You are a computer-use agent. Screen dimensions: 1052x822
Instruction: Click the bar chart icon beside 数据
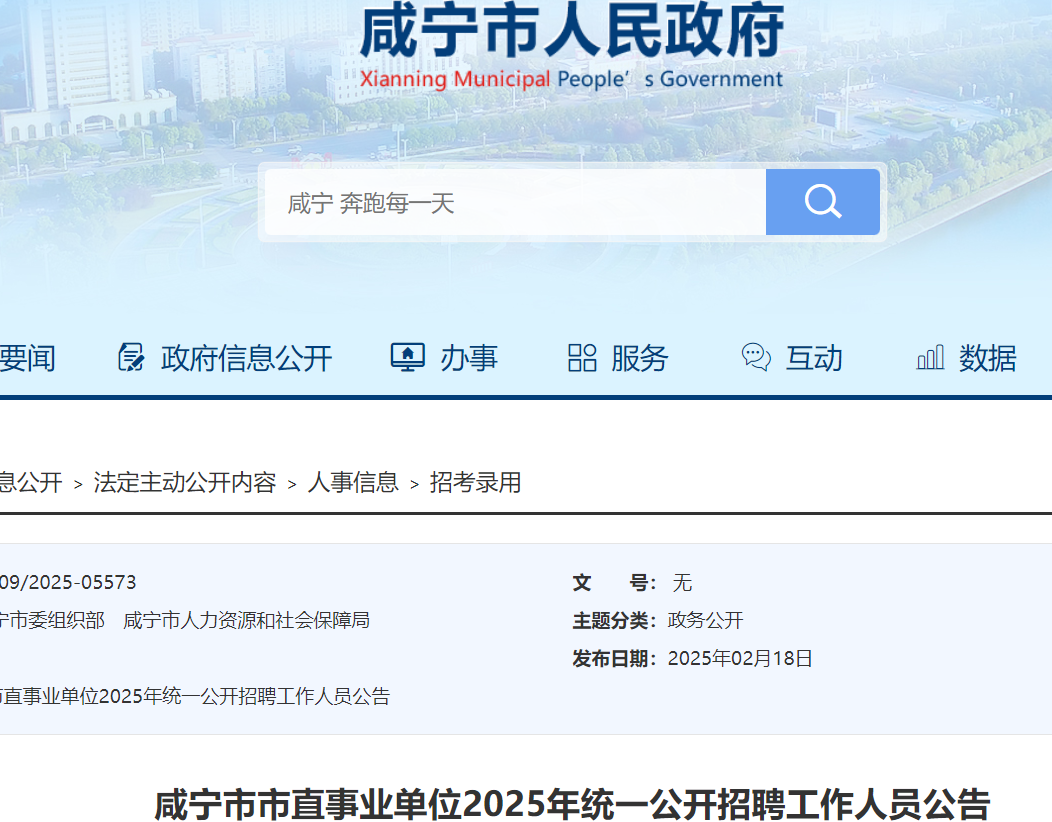pyautogui.click(x=930, y=357)
